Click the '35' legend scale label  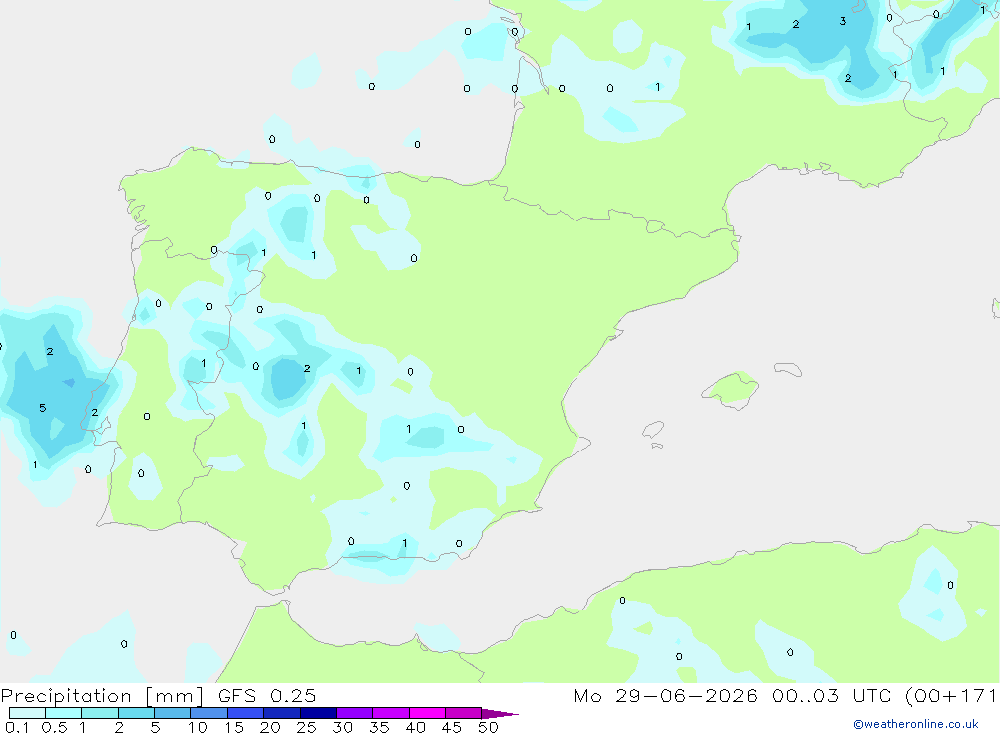coord(379,727)
